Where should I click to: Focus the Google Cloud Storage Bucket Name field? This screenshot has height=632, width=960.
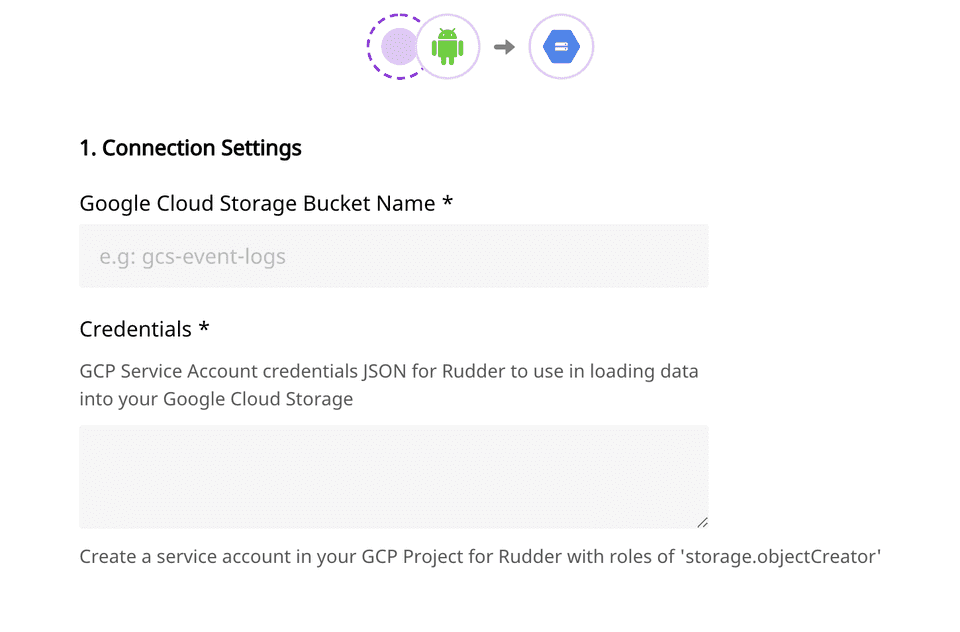(393, 256)
